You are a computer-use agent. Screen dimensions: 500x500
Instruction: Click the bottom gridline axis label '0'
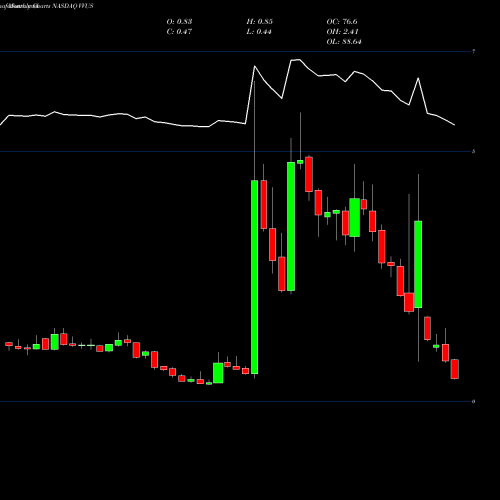(x=473, y=401)
